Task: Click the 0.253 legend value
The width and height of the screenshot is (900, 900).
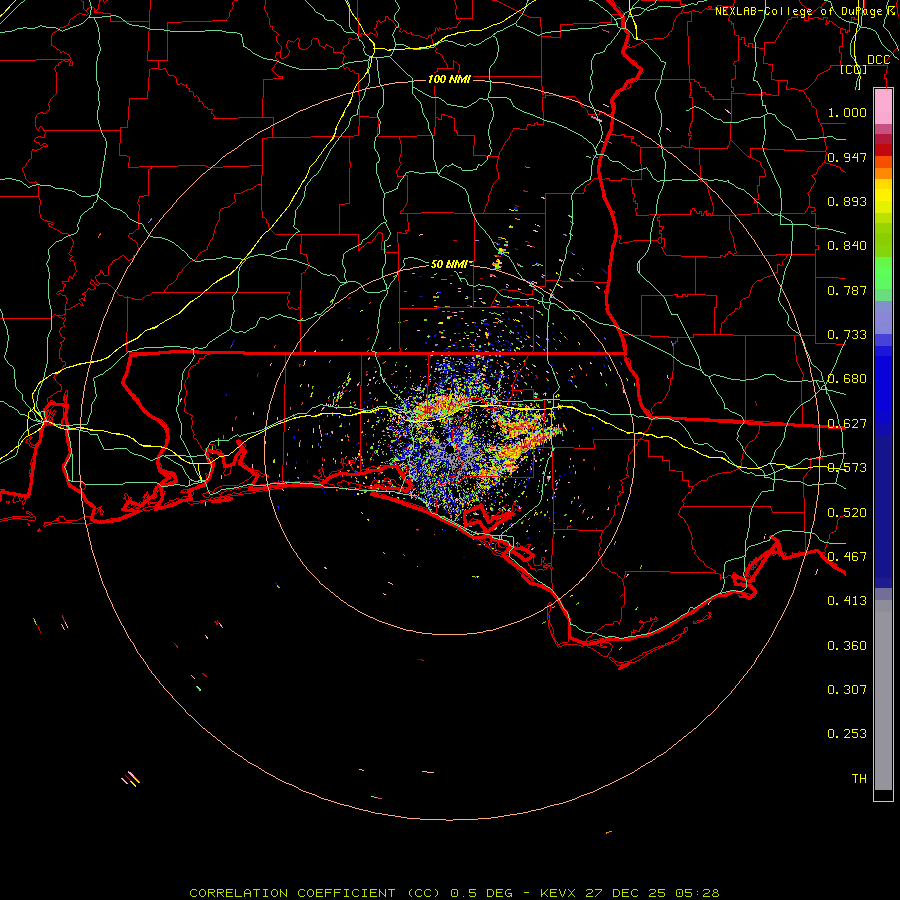Action: [847, 734]
